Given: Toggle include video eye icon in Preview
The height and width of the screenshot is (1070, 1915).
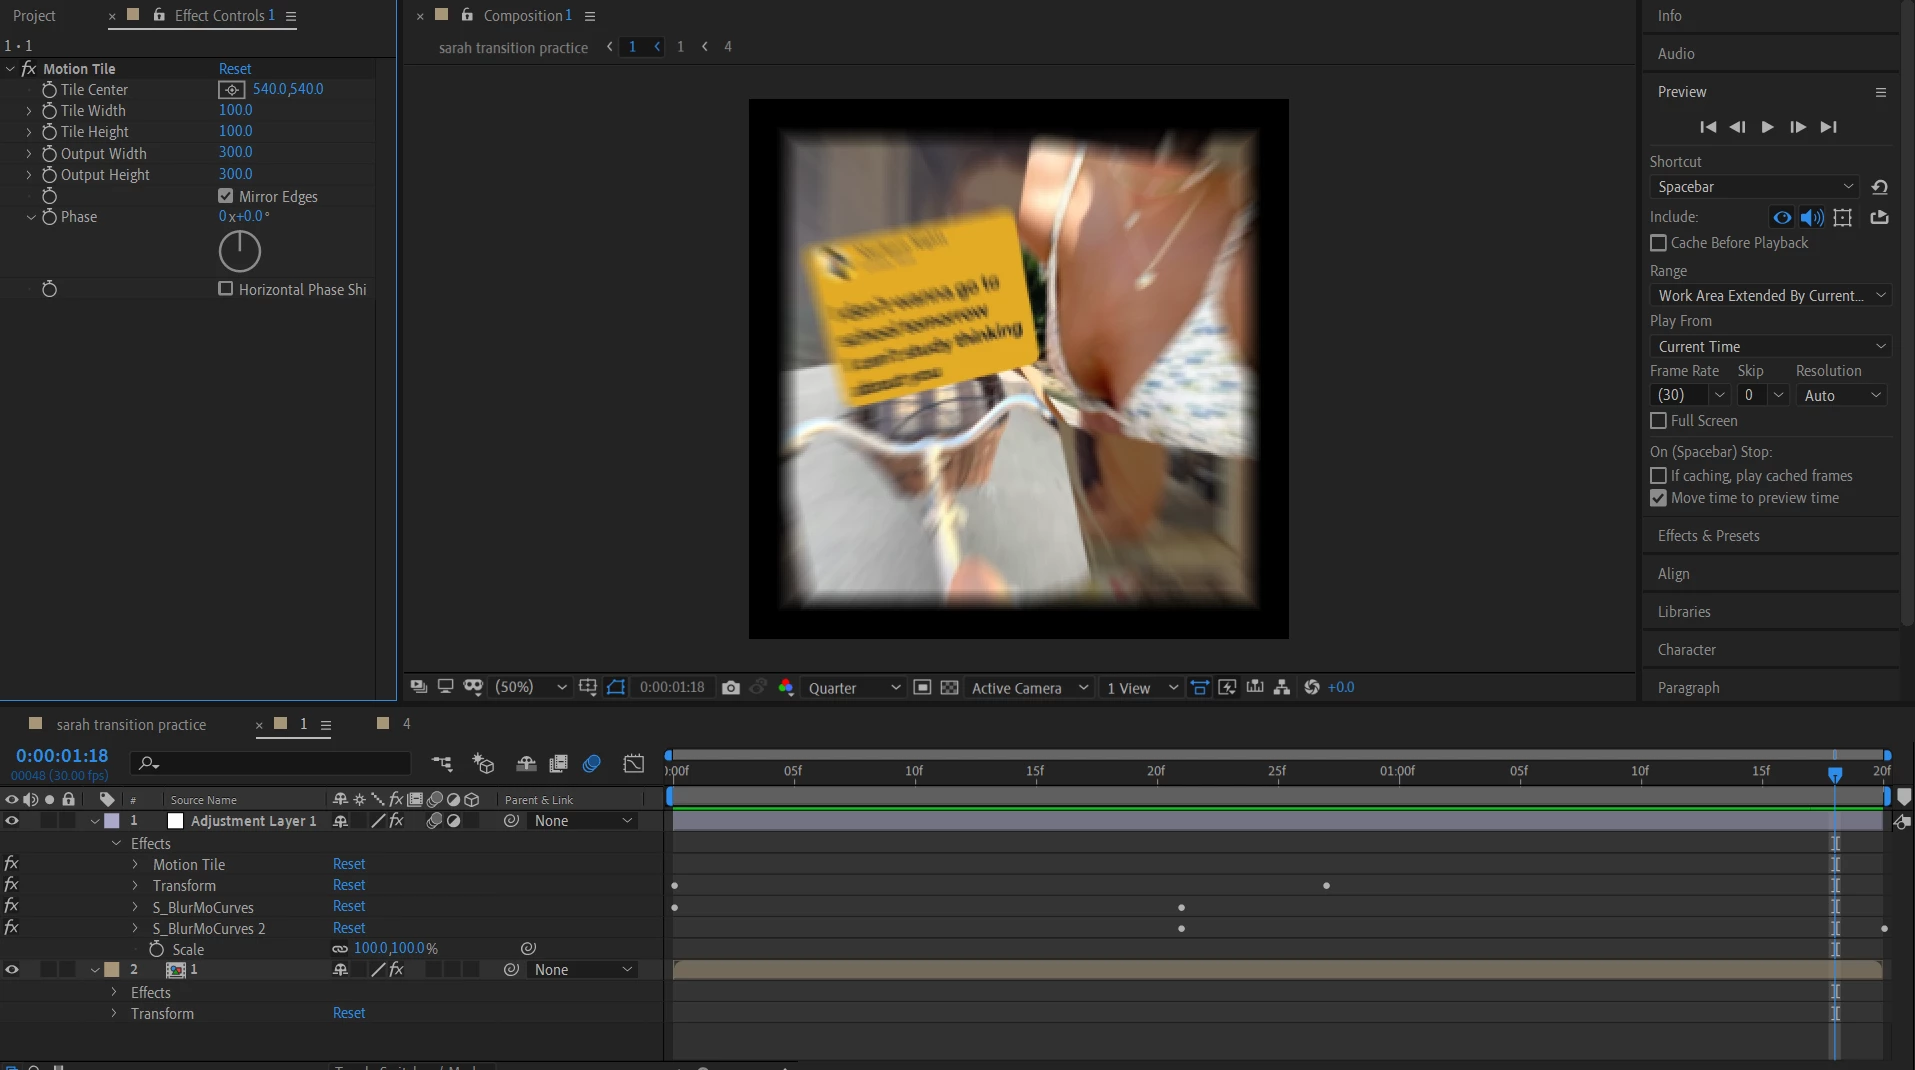Looking at the screenshot, I should (x=1782, y=217).
